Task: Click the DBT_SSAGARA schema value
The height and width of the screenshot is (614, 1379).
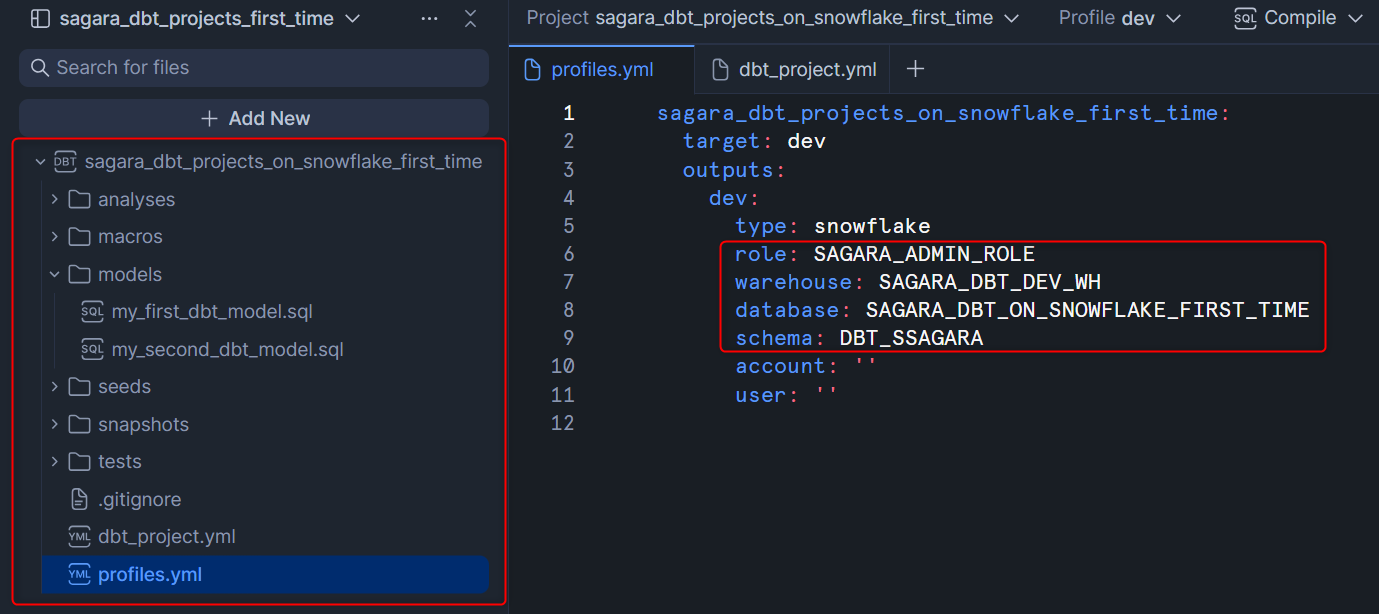Action: [911, 338]
